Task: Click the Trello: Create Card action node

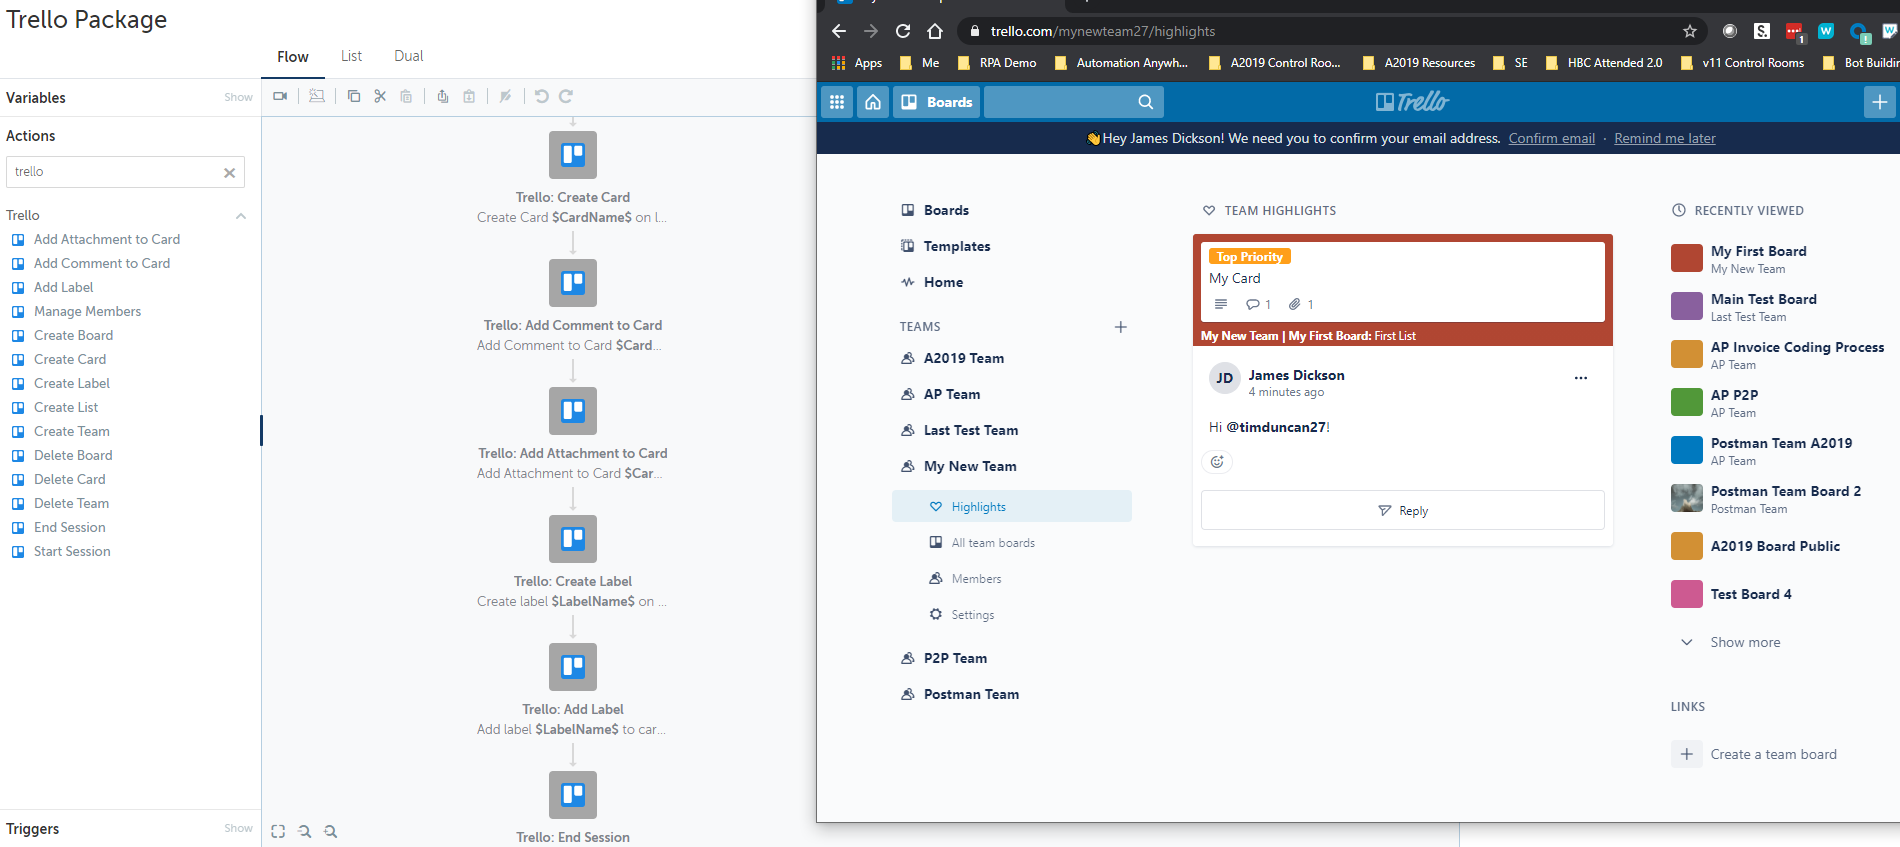Action: pyautogui.click(x=573, y=155)
